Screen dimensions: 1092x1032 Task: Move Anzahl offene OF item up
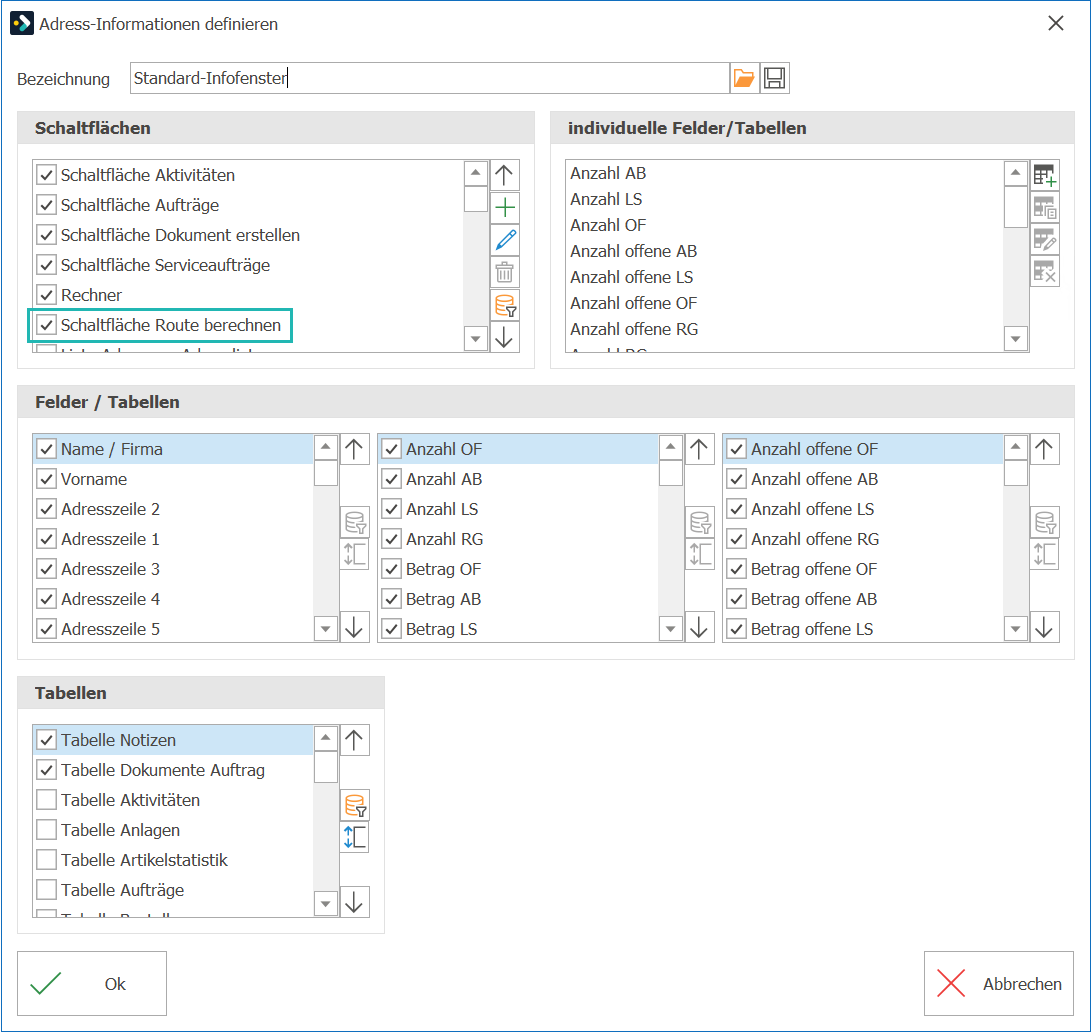coord(1044,449)
